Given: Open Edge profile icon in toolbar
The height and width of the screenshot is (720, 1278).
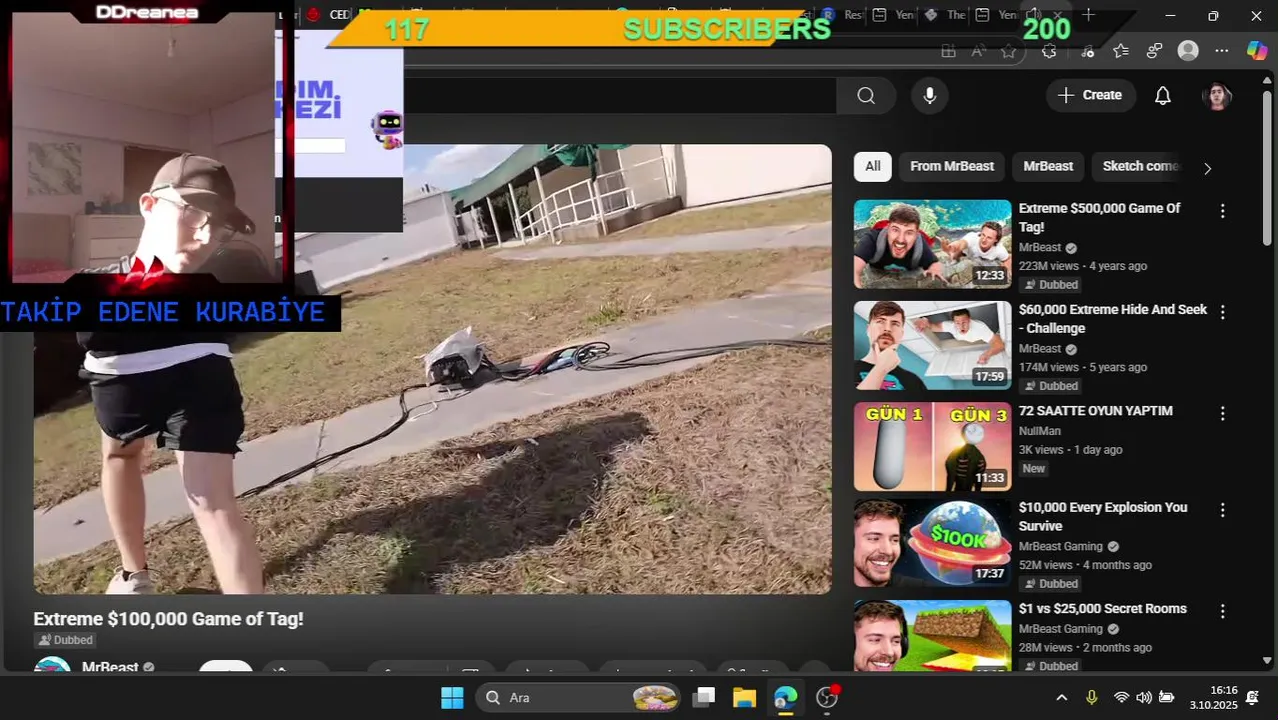Looking at the screenshot, I should [x=1188, y=51].
